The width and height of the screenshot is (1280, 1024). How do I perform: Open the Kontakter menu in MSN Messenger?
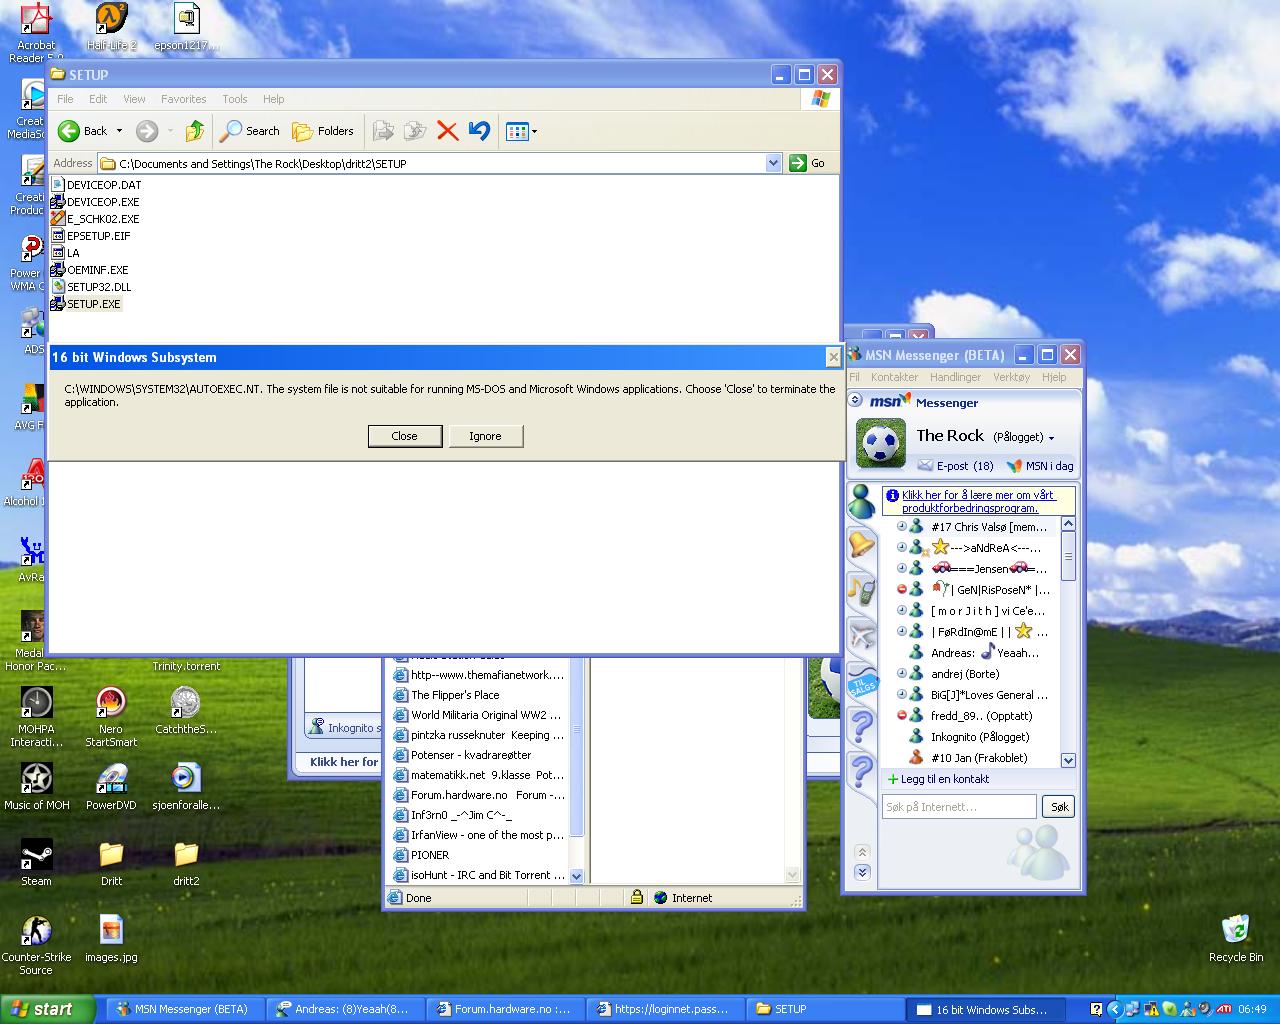point(894,377)
